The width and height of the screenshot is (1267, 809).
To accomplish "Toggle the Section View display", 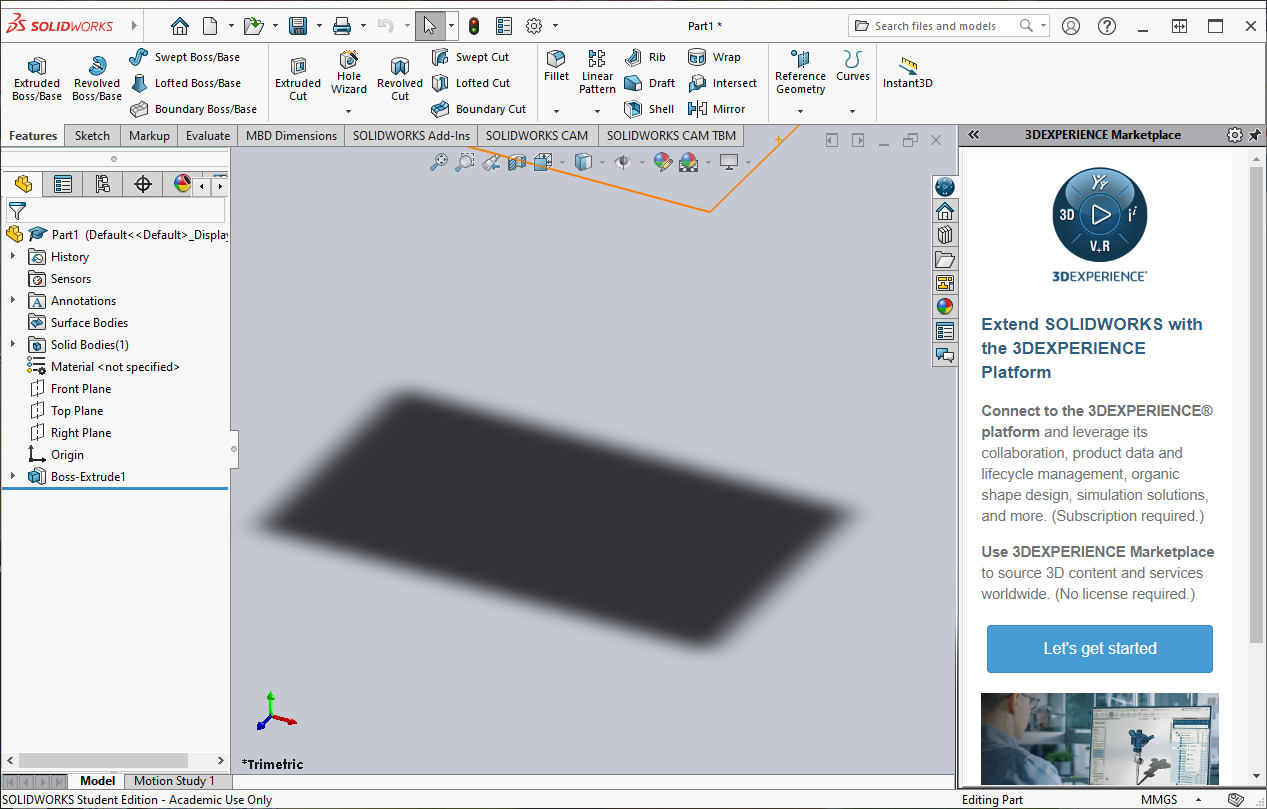I will (517, 162).
